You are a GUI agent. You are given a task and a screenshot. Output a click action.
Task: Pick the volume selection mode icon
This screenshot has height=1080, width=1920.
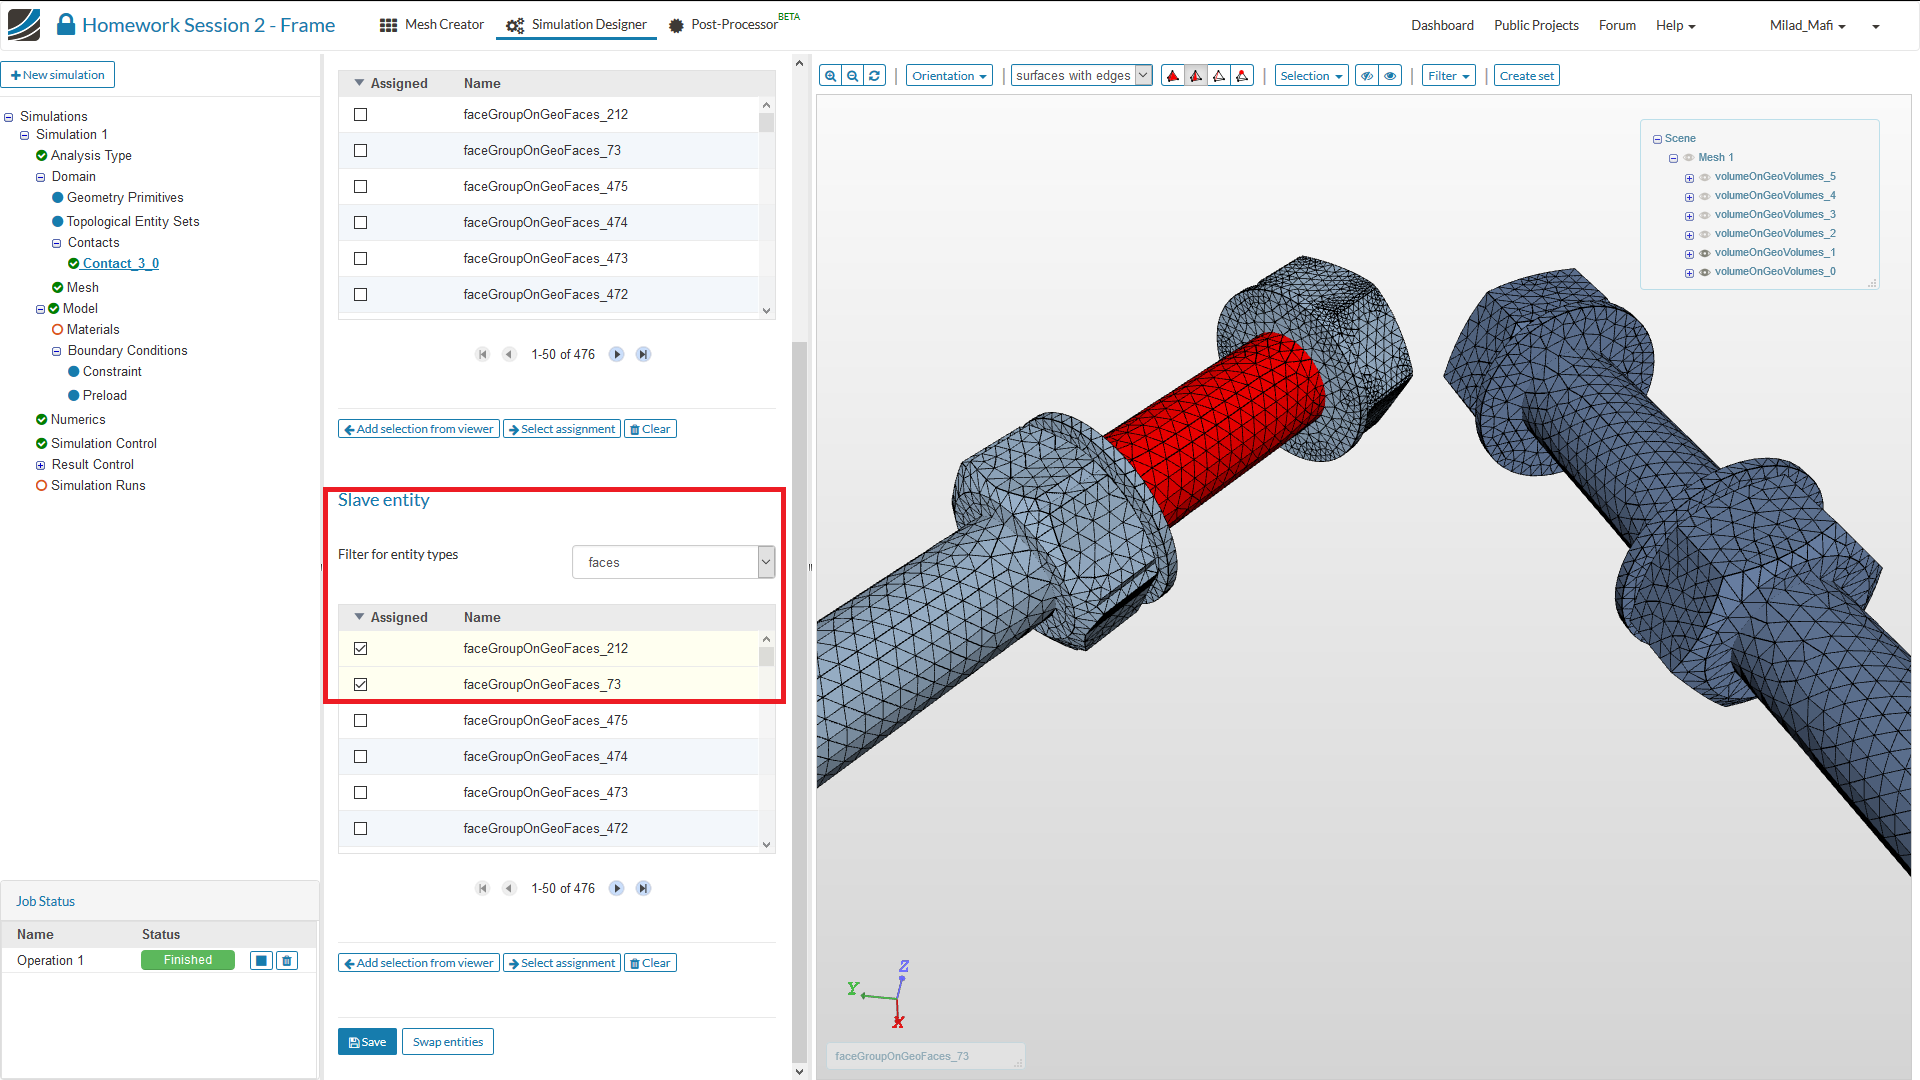(1173, 76)
